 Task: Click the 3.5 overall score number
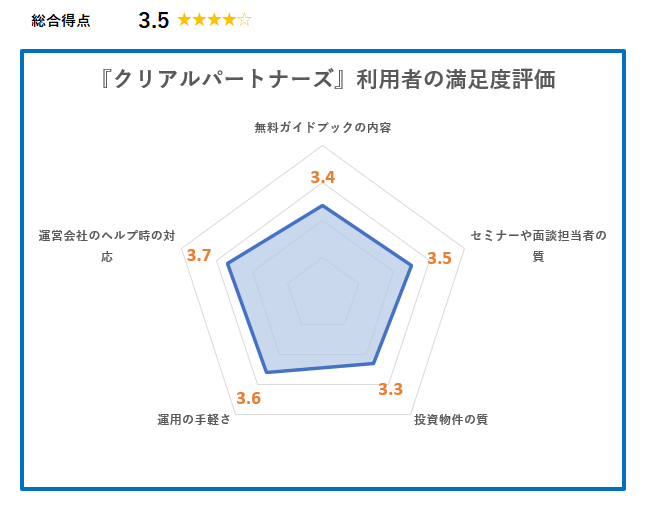pyautogui.click(x=154, y=20)
